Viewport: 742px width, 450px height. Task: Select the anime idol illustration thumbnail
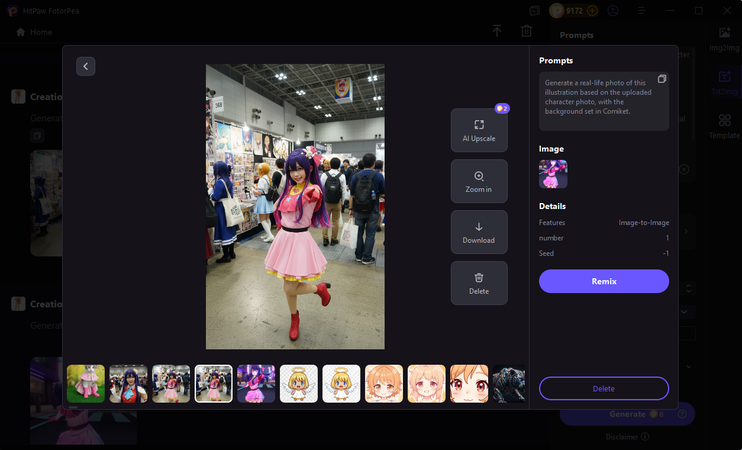(256, 384)
